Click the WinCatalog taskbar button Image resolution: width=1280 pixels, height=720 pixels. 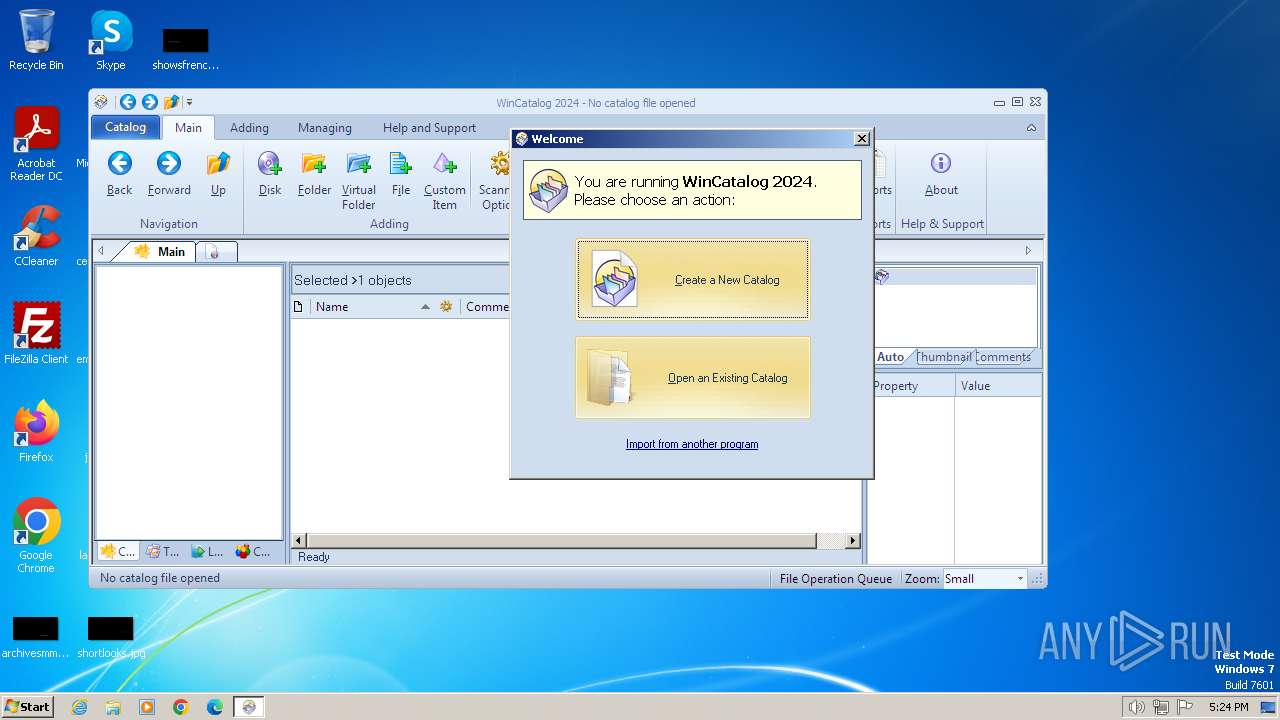click(x=249, y=707)
